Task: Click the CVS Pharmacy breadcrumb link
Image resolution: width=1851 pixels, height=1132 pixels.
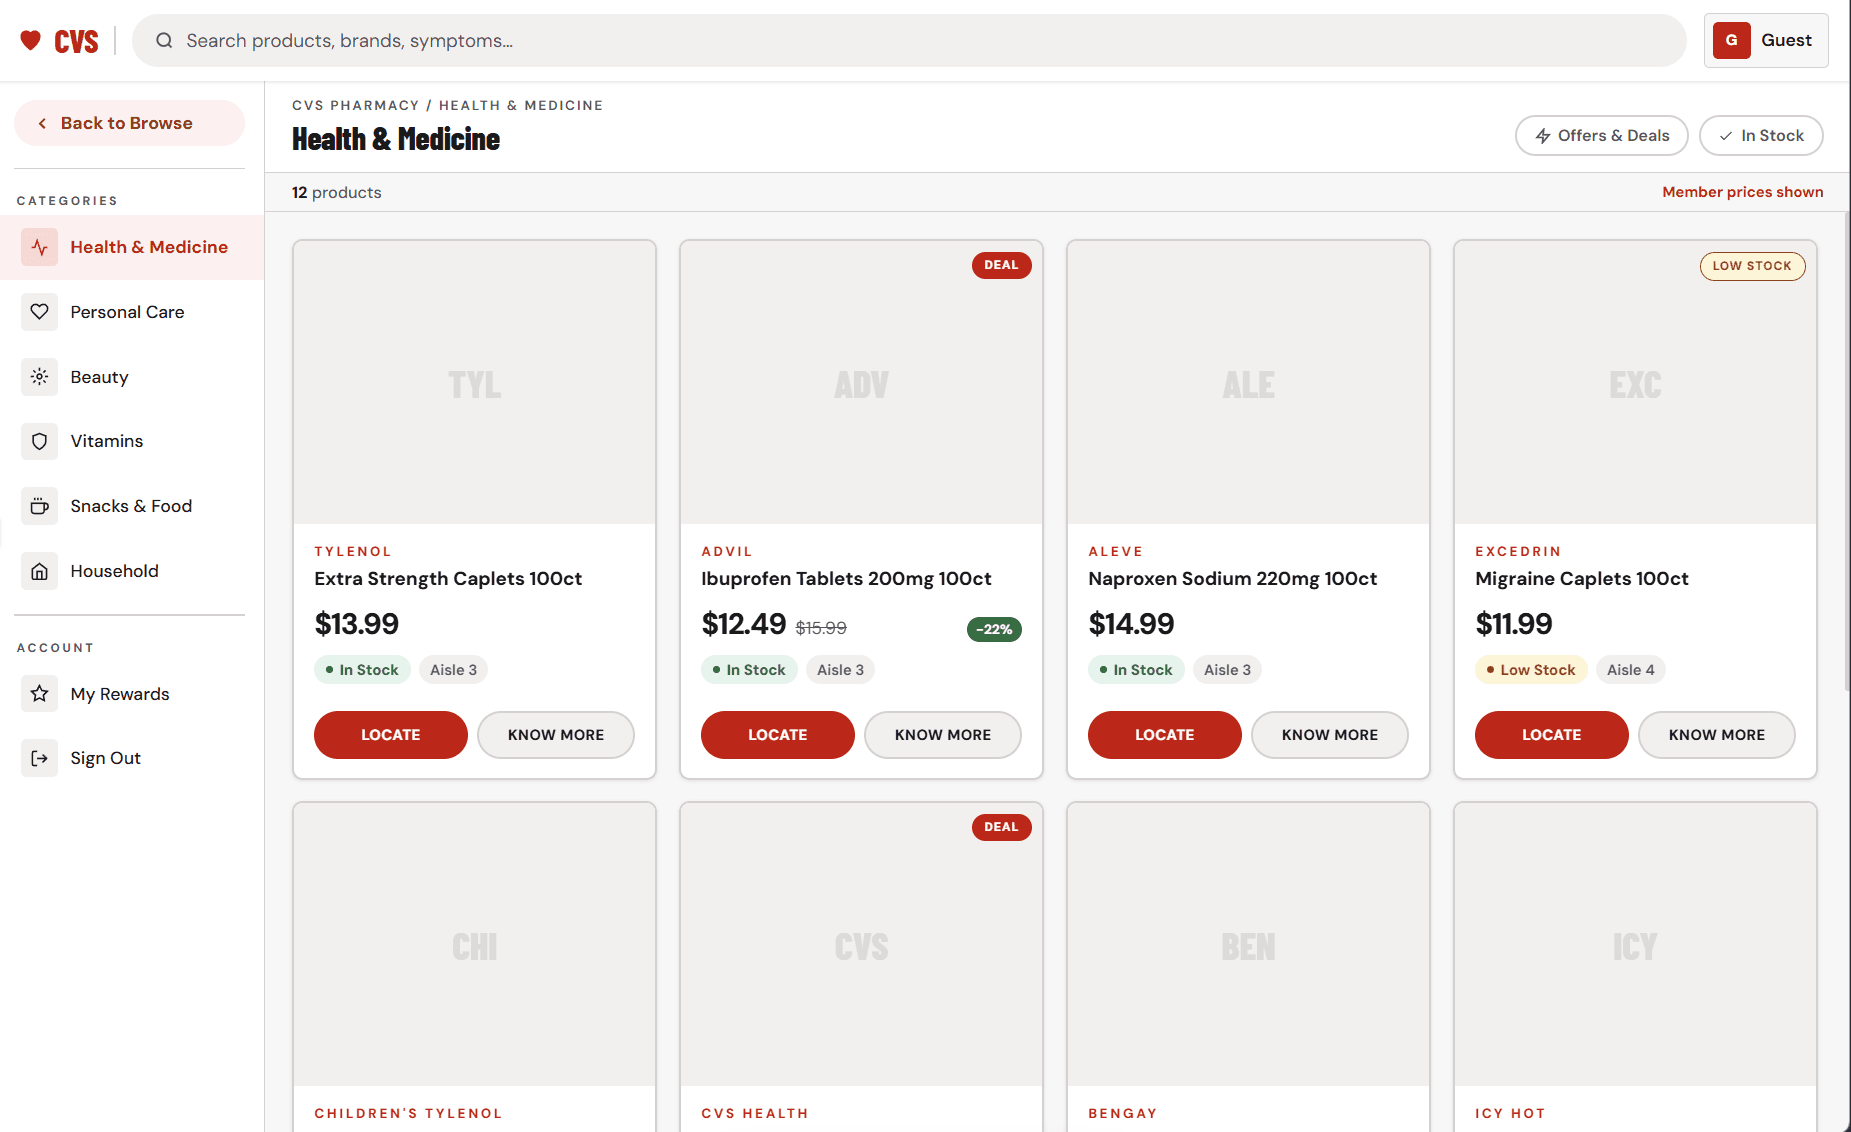Action: click(x=355, y=105)
